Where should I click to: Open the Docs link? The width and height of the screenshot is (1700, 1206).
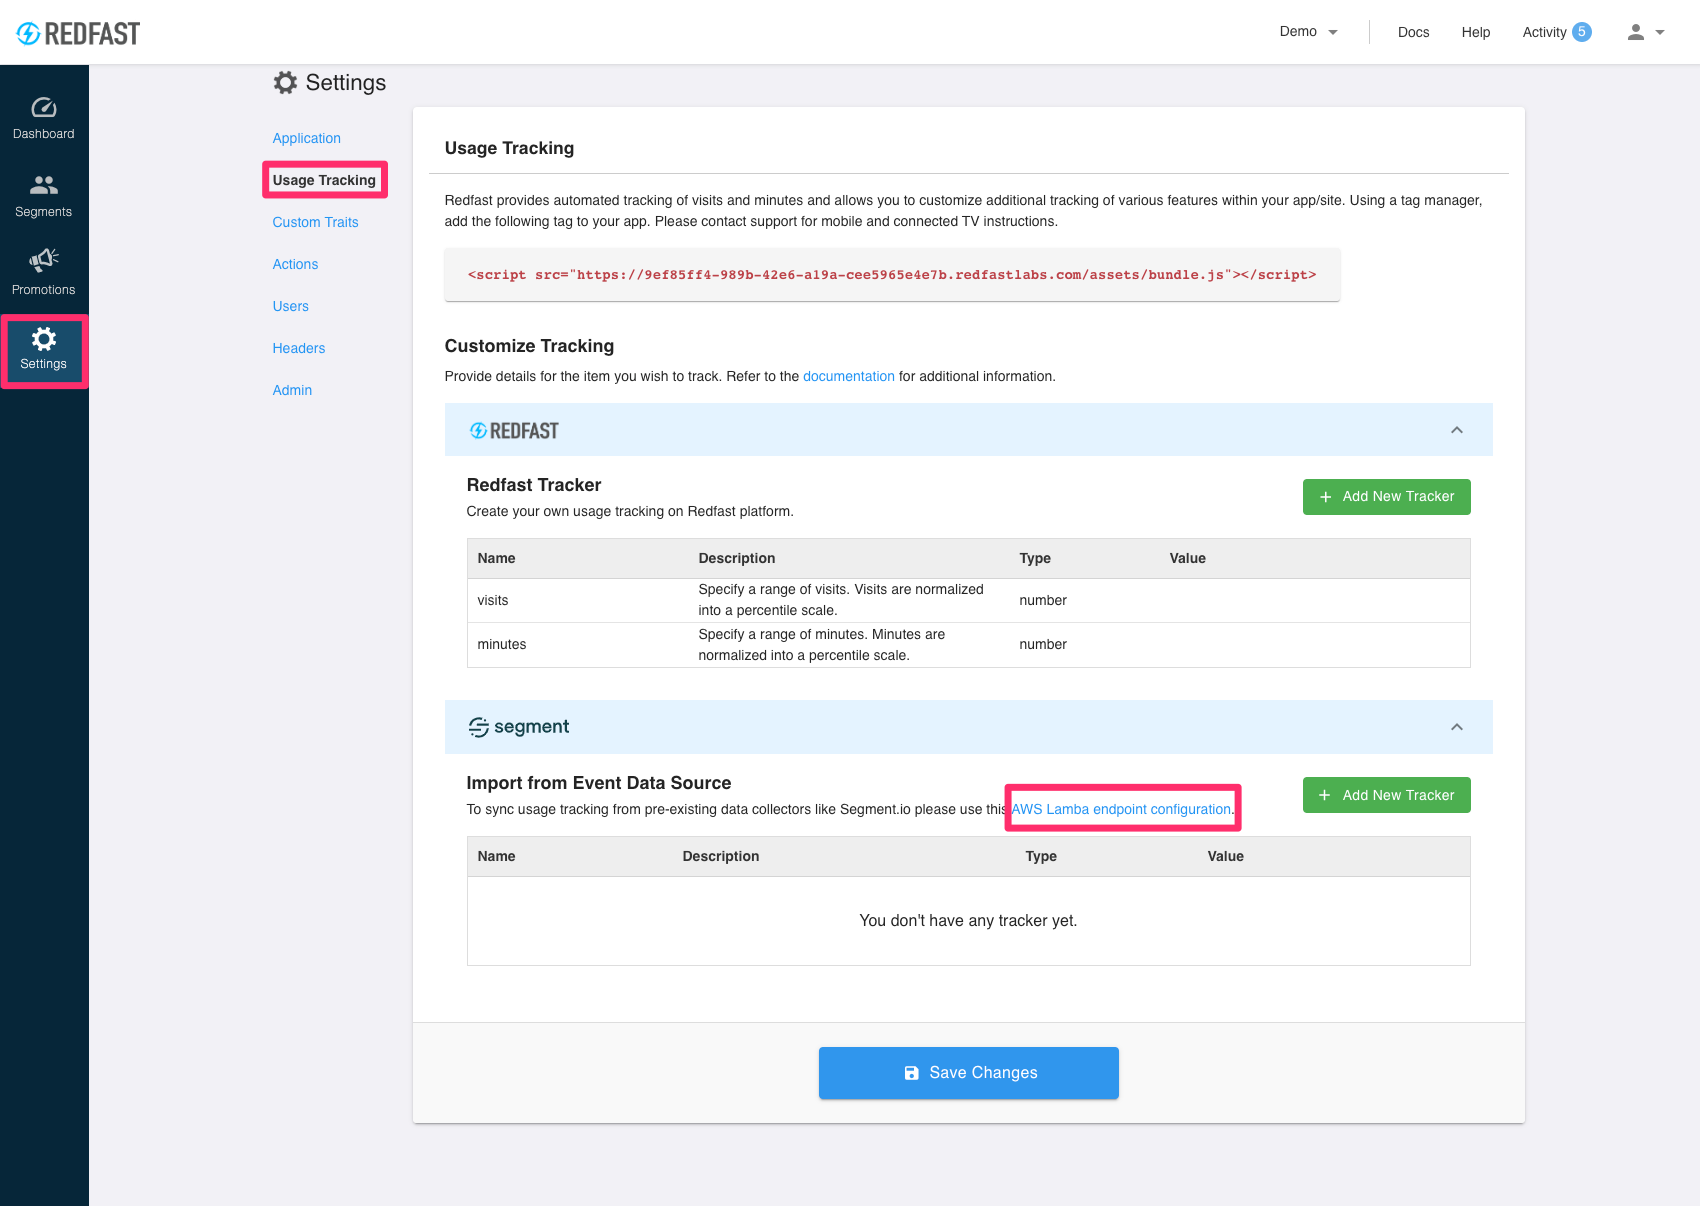pyautogui.click(x=1413, y=32)
